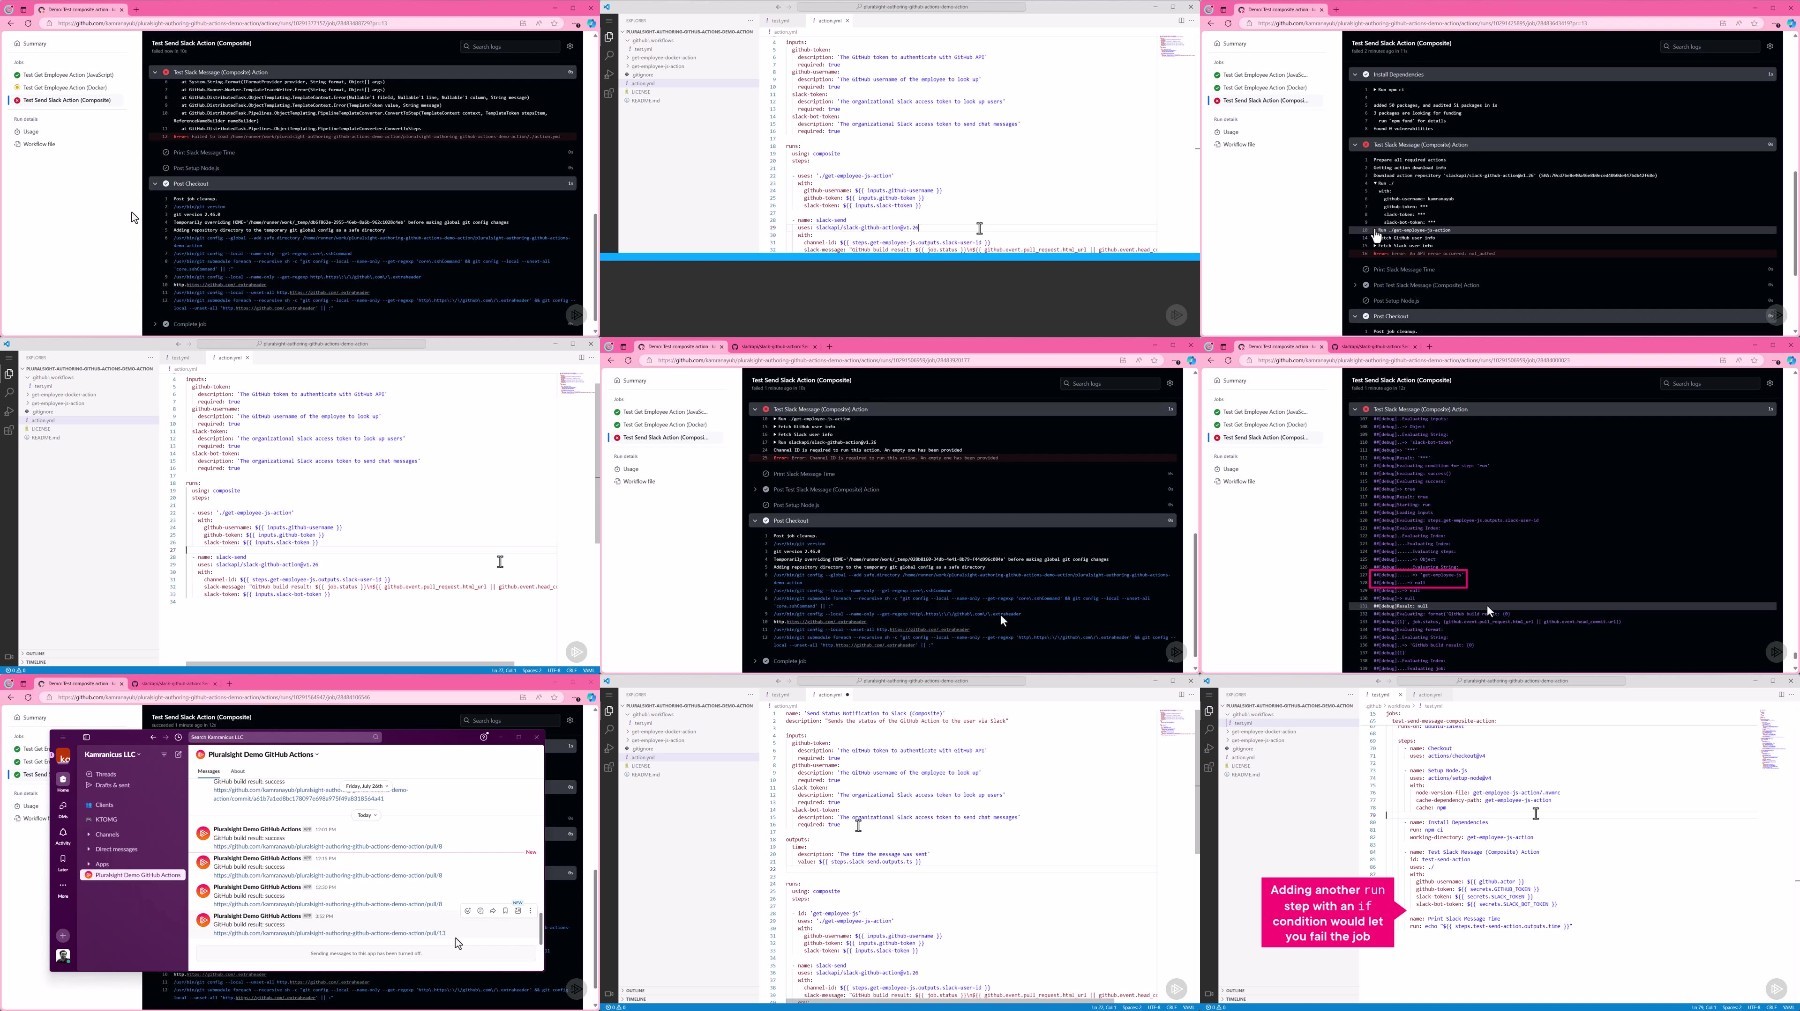Open more actions on the hovered Slack message
Image resolution: width=1800 pixels, height=1011 pixels.
530,911
